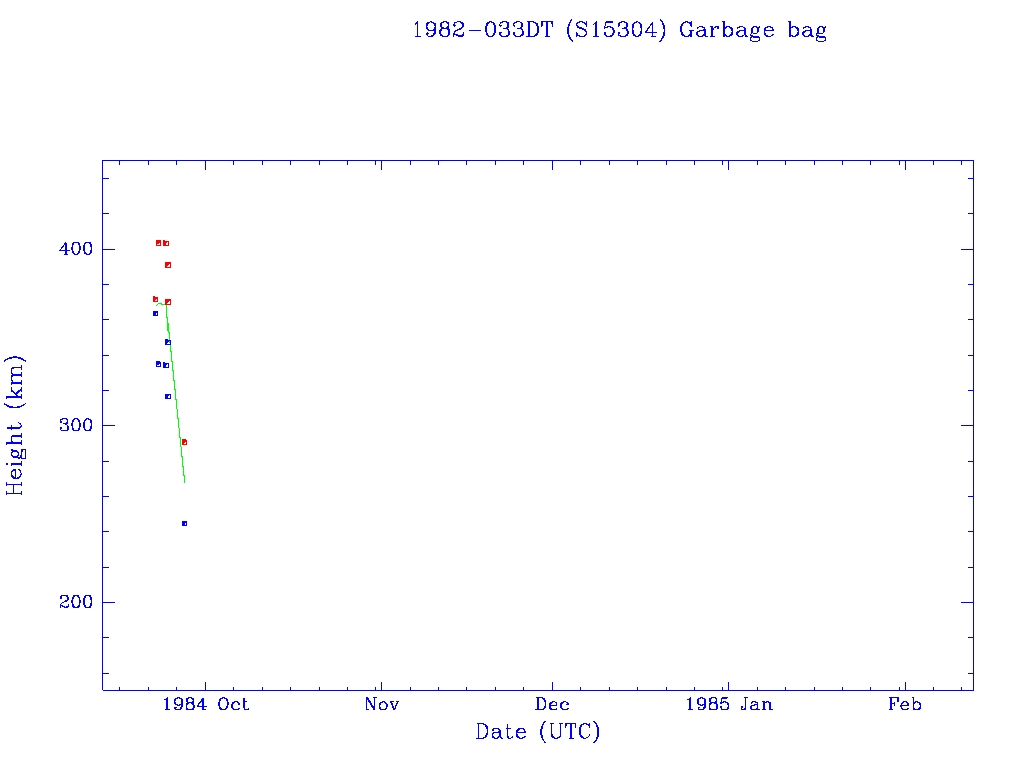The height and width of the screenshot is (768, 1024).
Task: Click the red data point near 290 km
Action: 184,442
